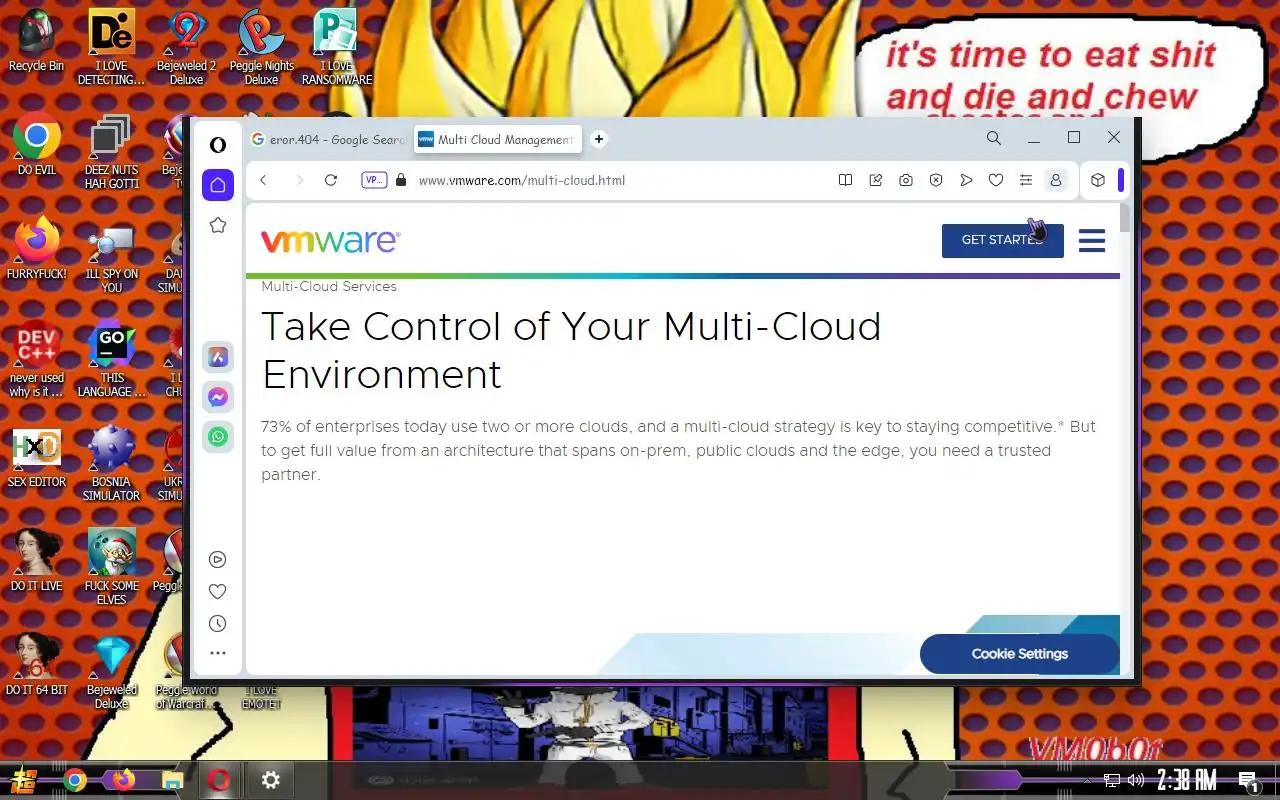This screenshot has width=1280, height=800.
Task: Open the ad blocker shield icon
Action: click(x=936, y=180)
